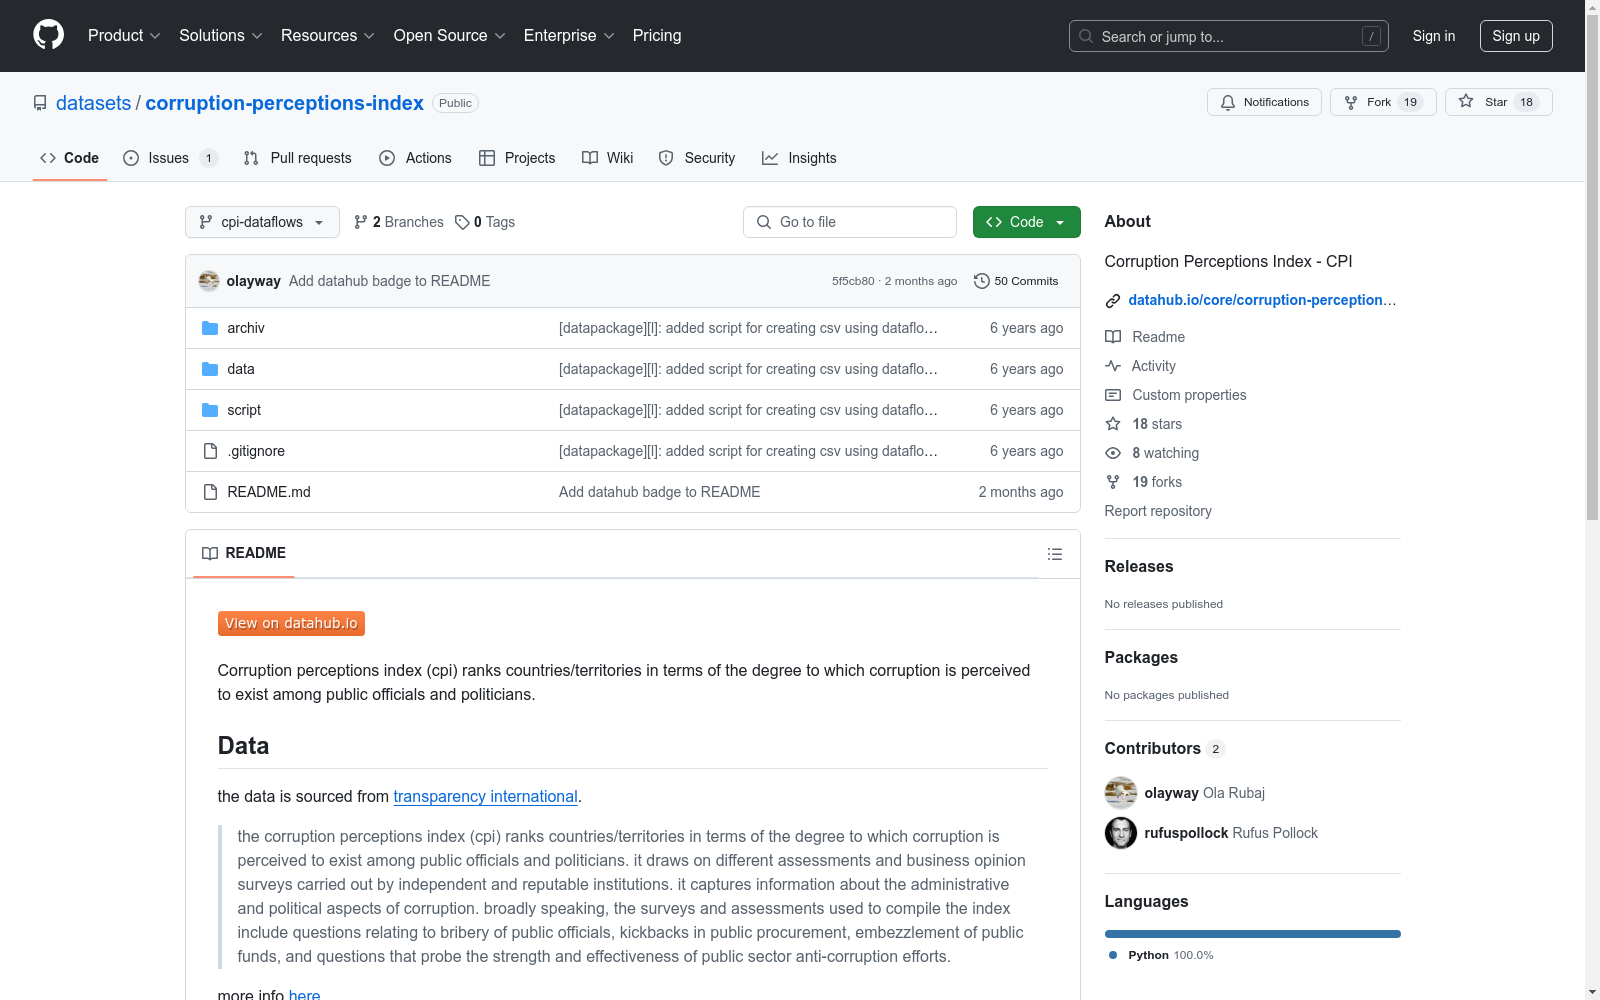Click the Custom properties icon
Viewport: 1600px width, 1000px height.
coord(1113,395)
